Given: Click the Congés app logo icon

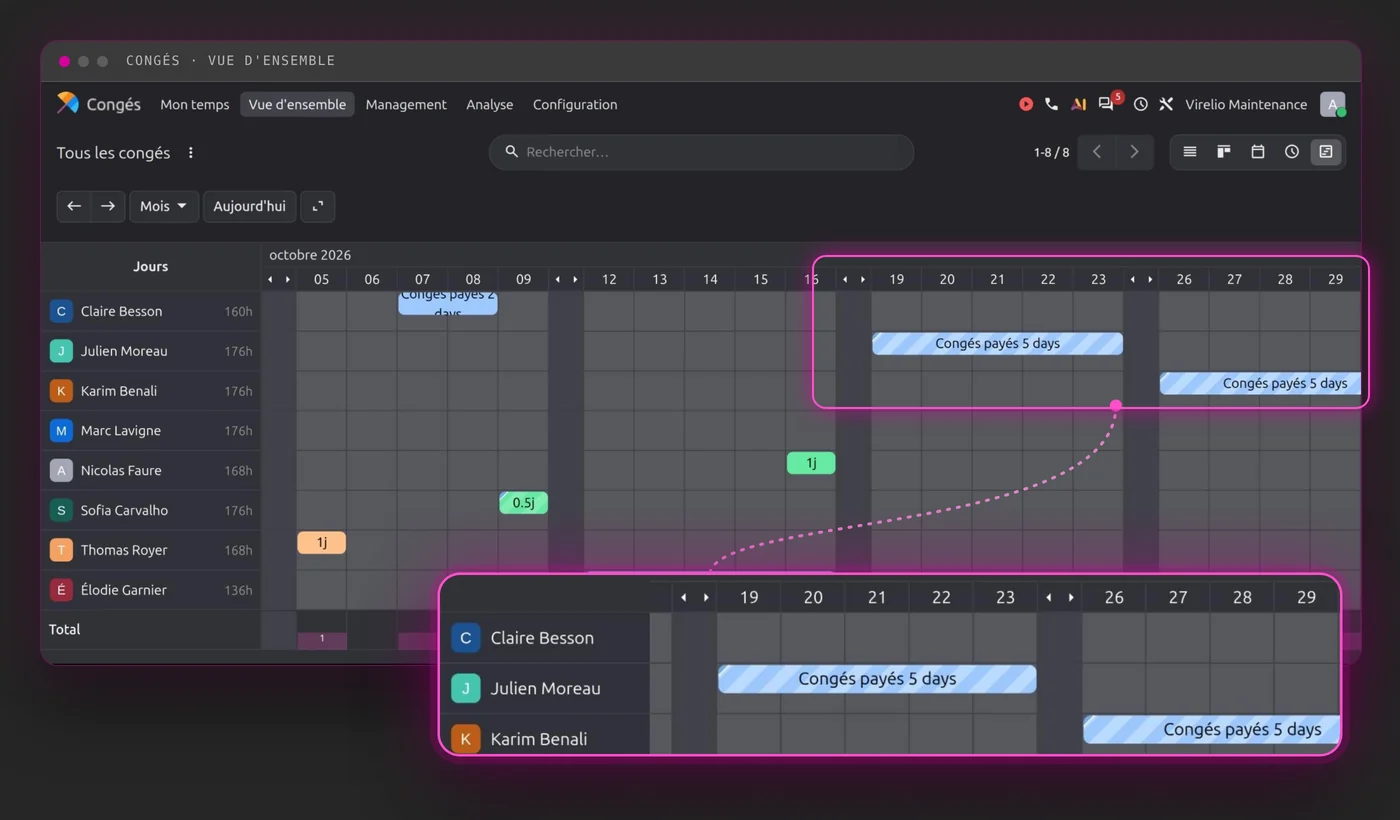Looking at the screenshot, I should (67, 103).
